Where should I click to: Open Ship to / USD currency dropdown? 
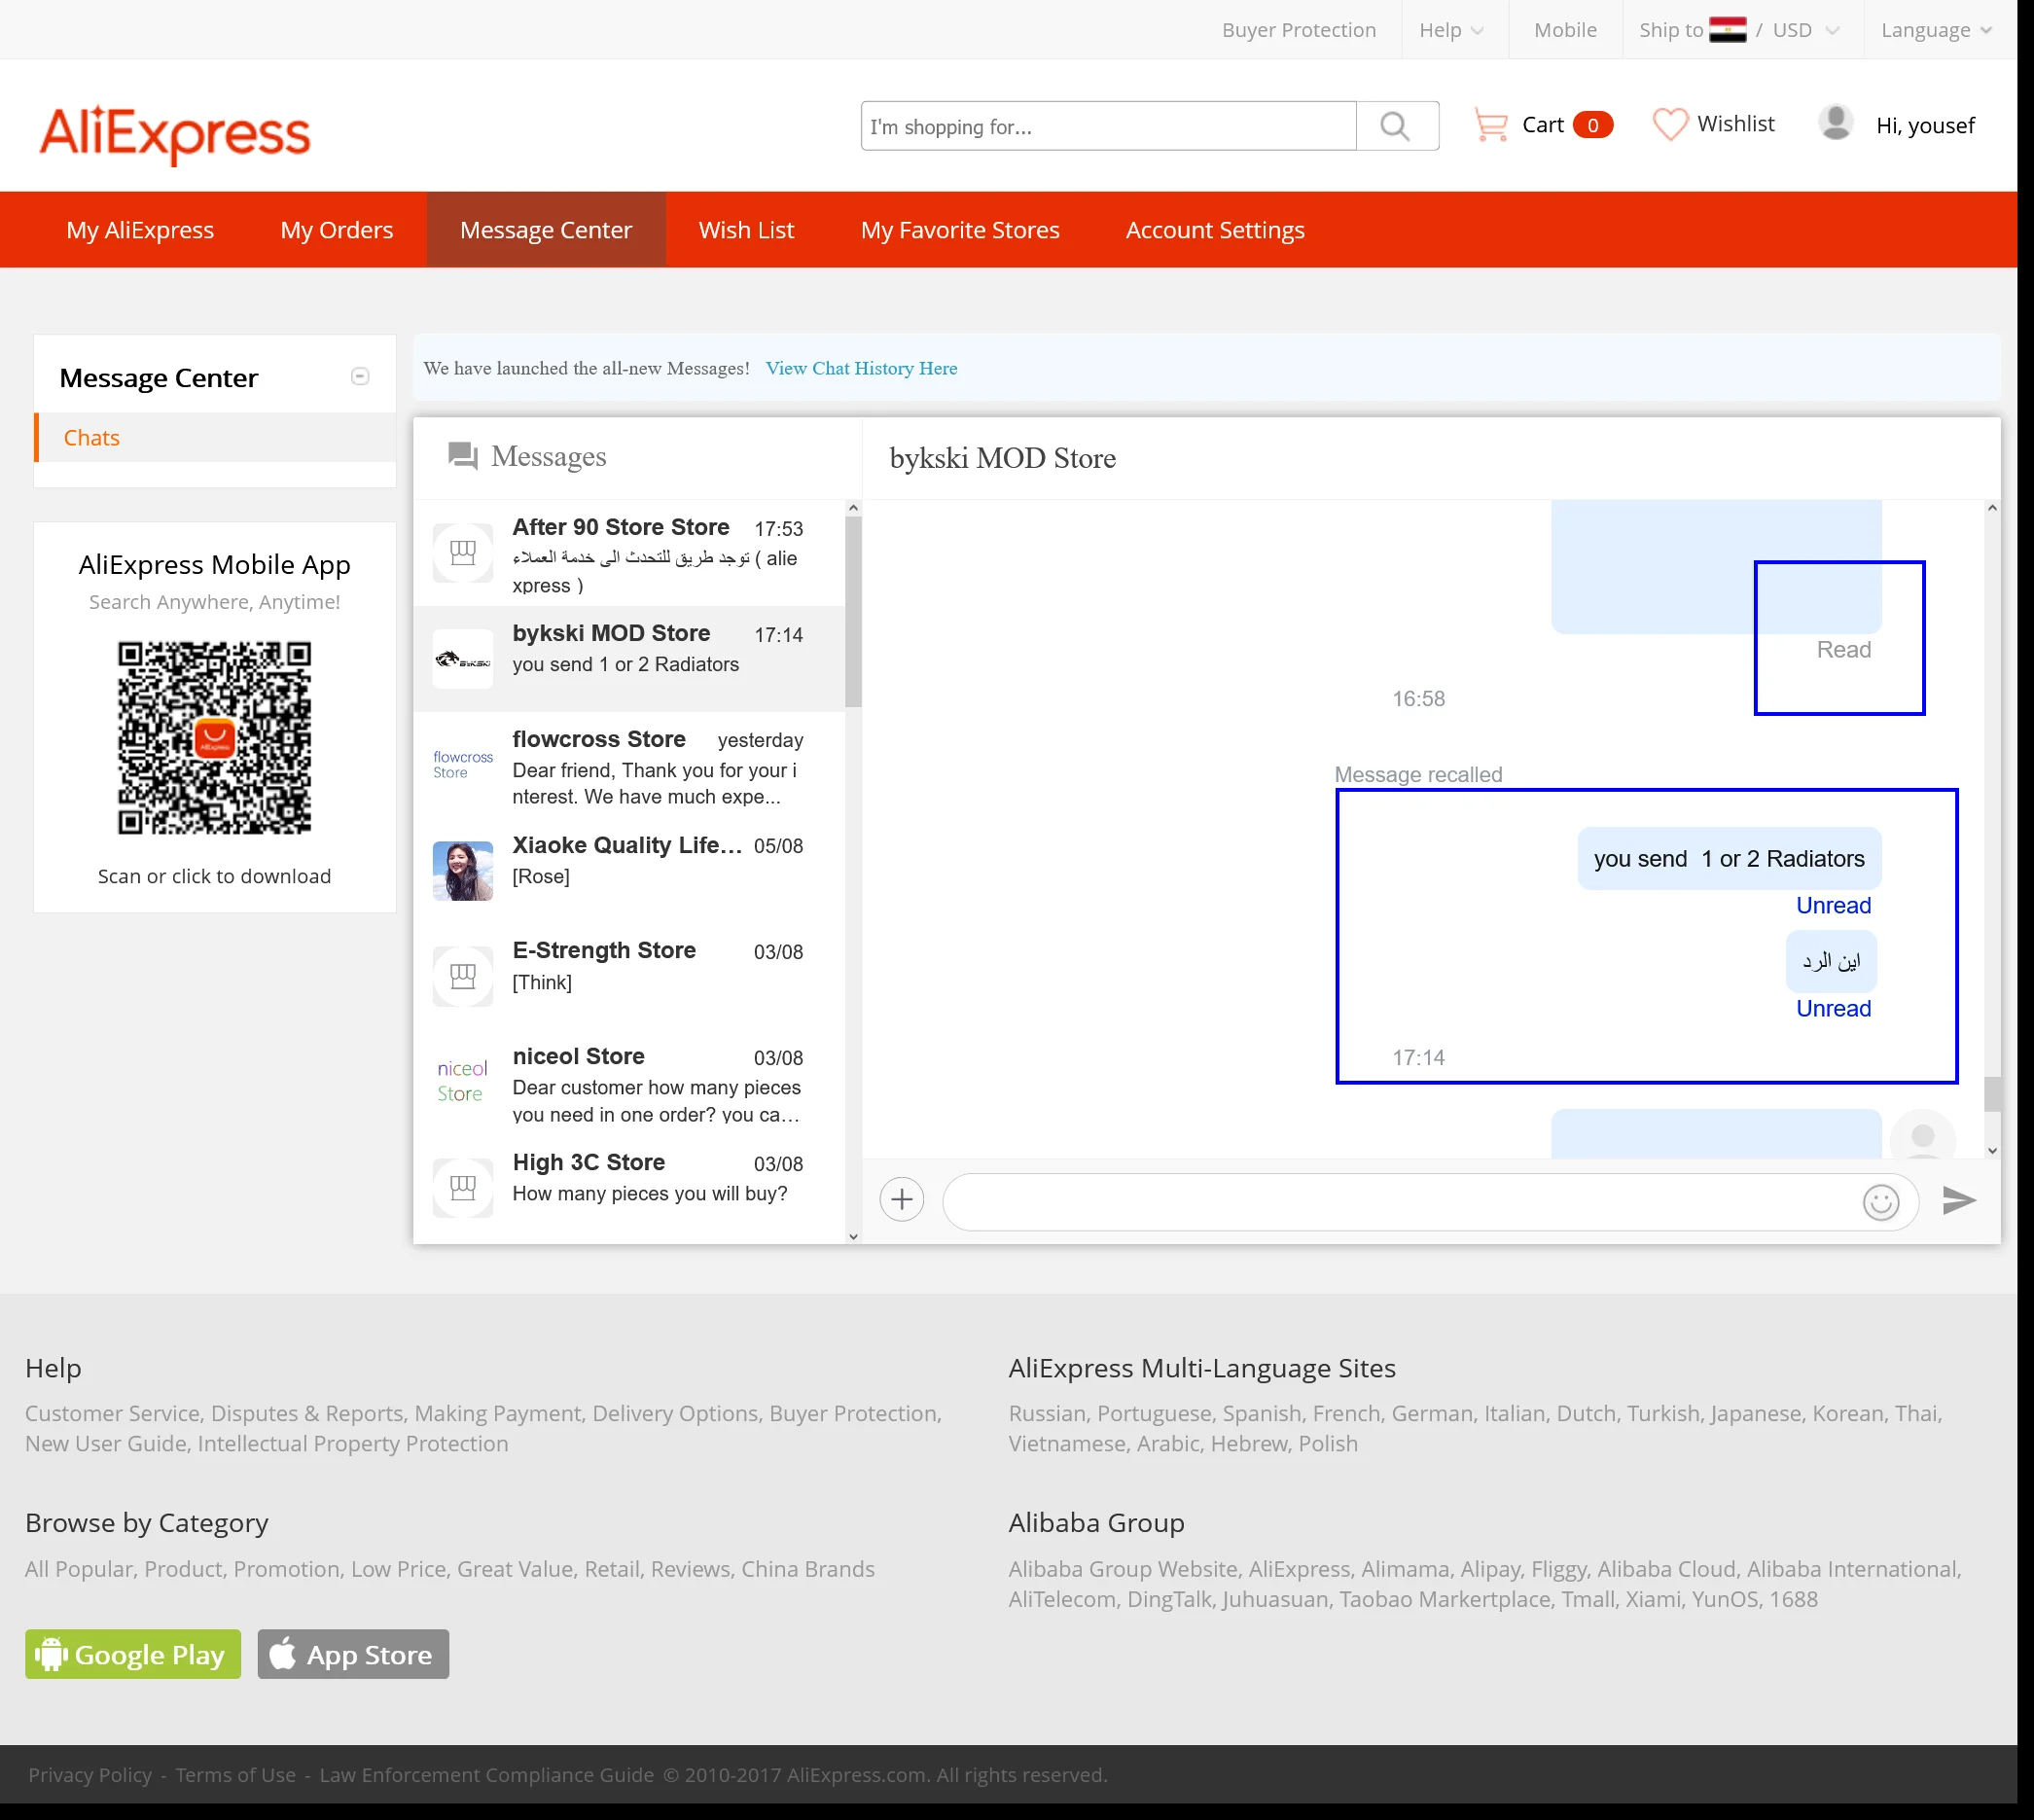click(1739, 30)
